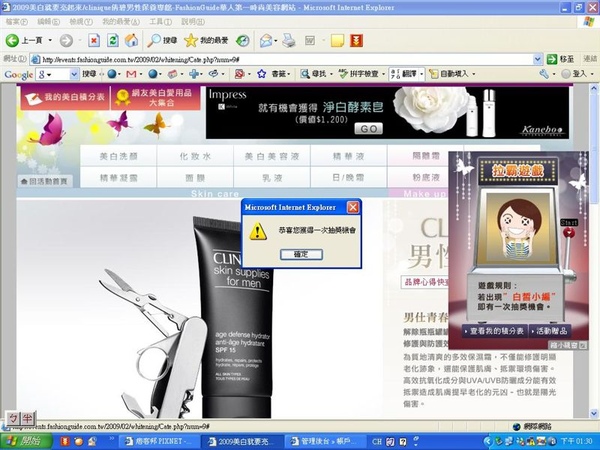Switch to 痞客邦 PIXNET taskbar window
The height and width of the screenshot is (450, 600).
tap(158, 442)
